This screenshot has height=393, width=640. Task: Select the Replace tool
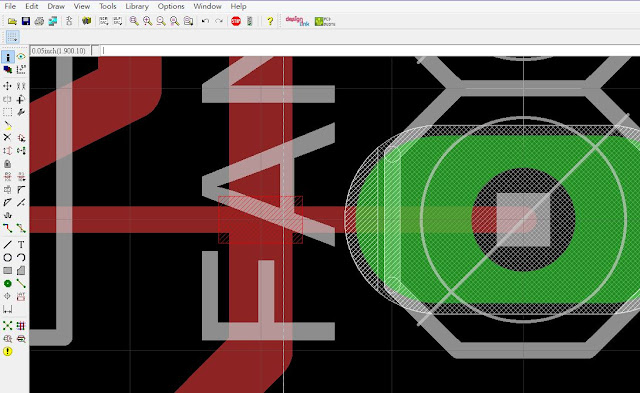click(x=21, y=151)
